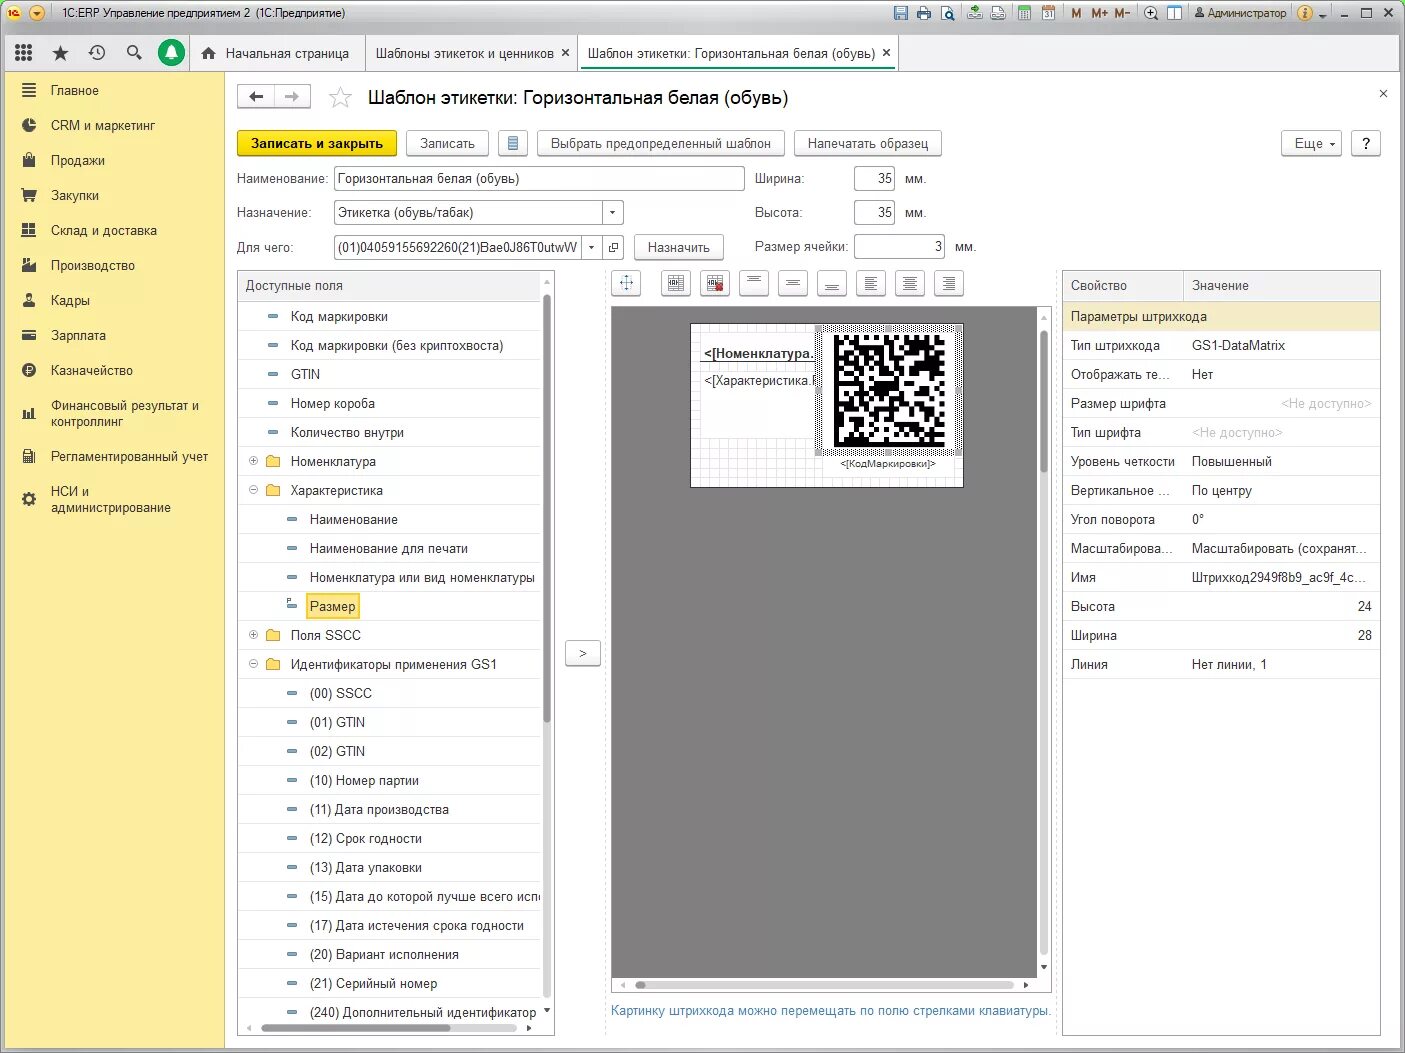This screenshot has width=1405, height=1053.
Task: Add template to favorites star
Action: pyautogui.click(x=340, y=97)
